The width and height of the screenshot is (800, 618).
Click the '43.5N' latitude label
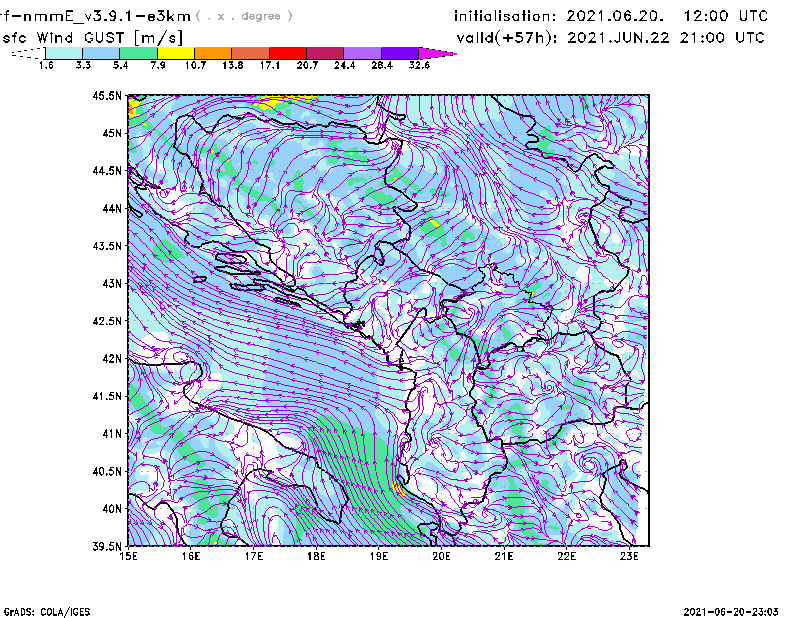pos(107,246)
